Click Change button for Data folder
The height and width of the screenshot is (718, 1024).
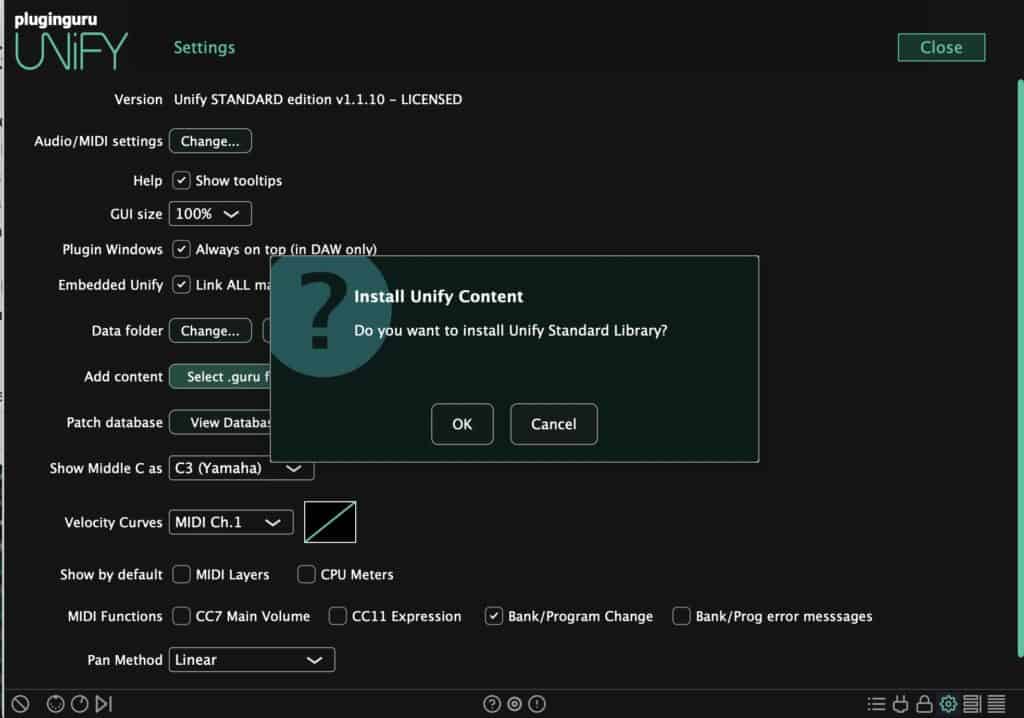[210, 331]
